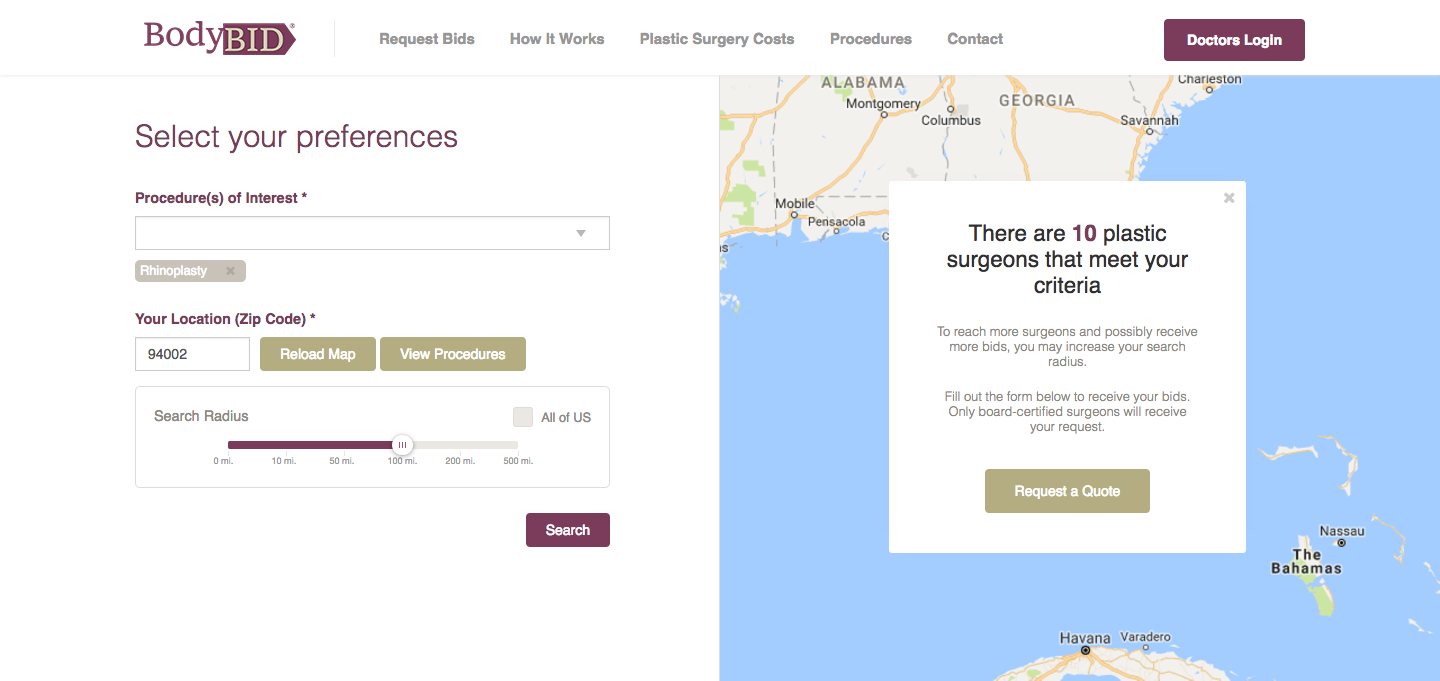
Task: Select the Procedures nav link
Action: coord(871,39)
